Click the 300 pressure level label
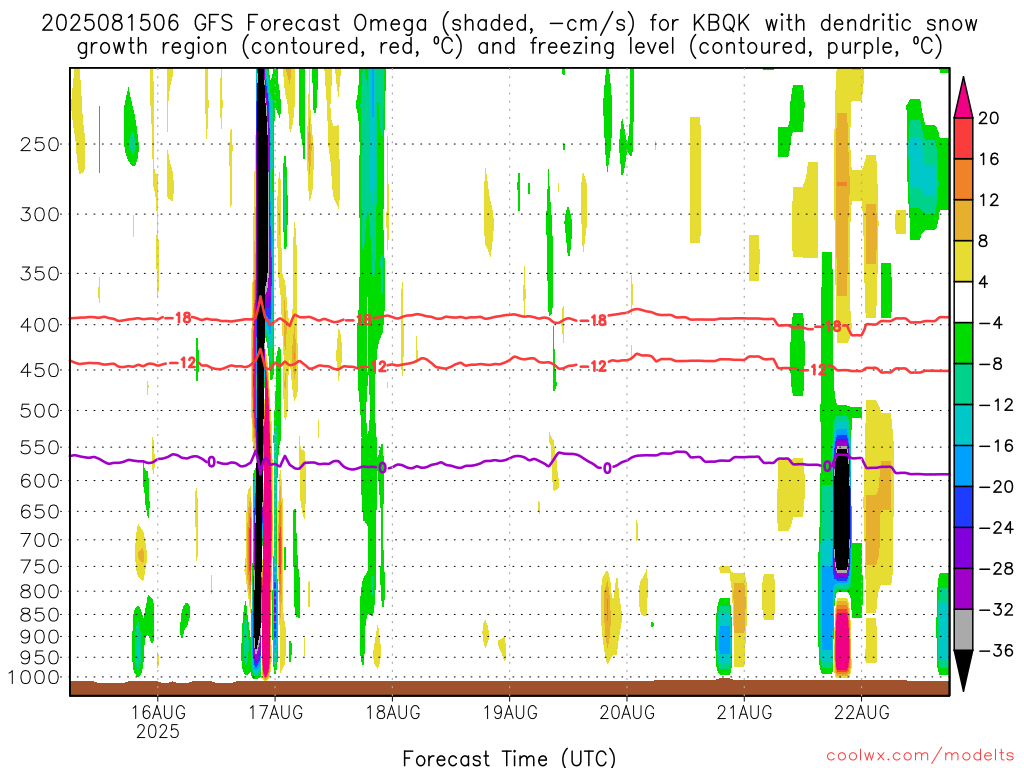 tap(39, 214)
